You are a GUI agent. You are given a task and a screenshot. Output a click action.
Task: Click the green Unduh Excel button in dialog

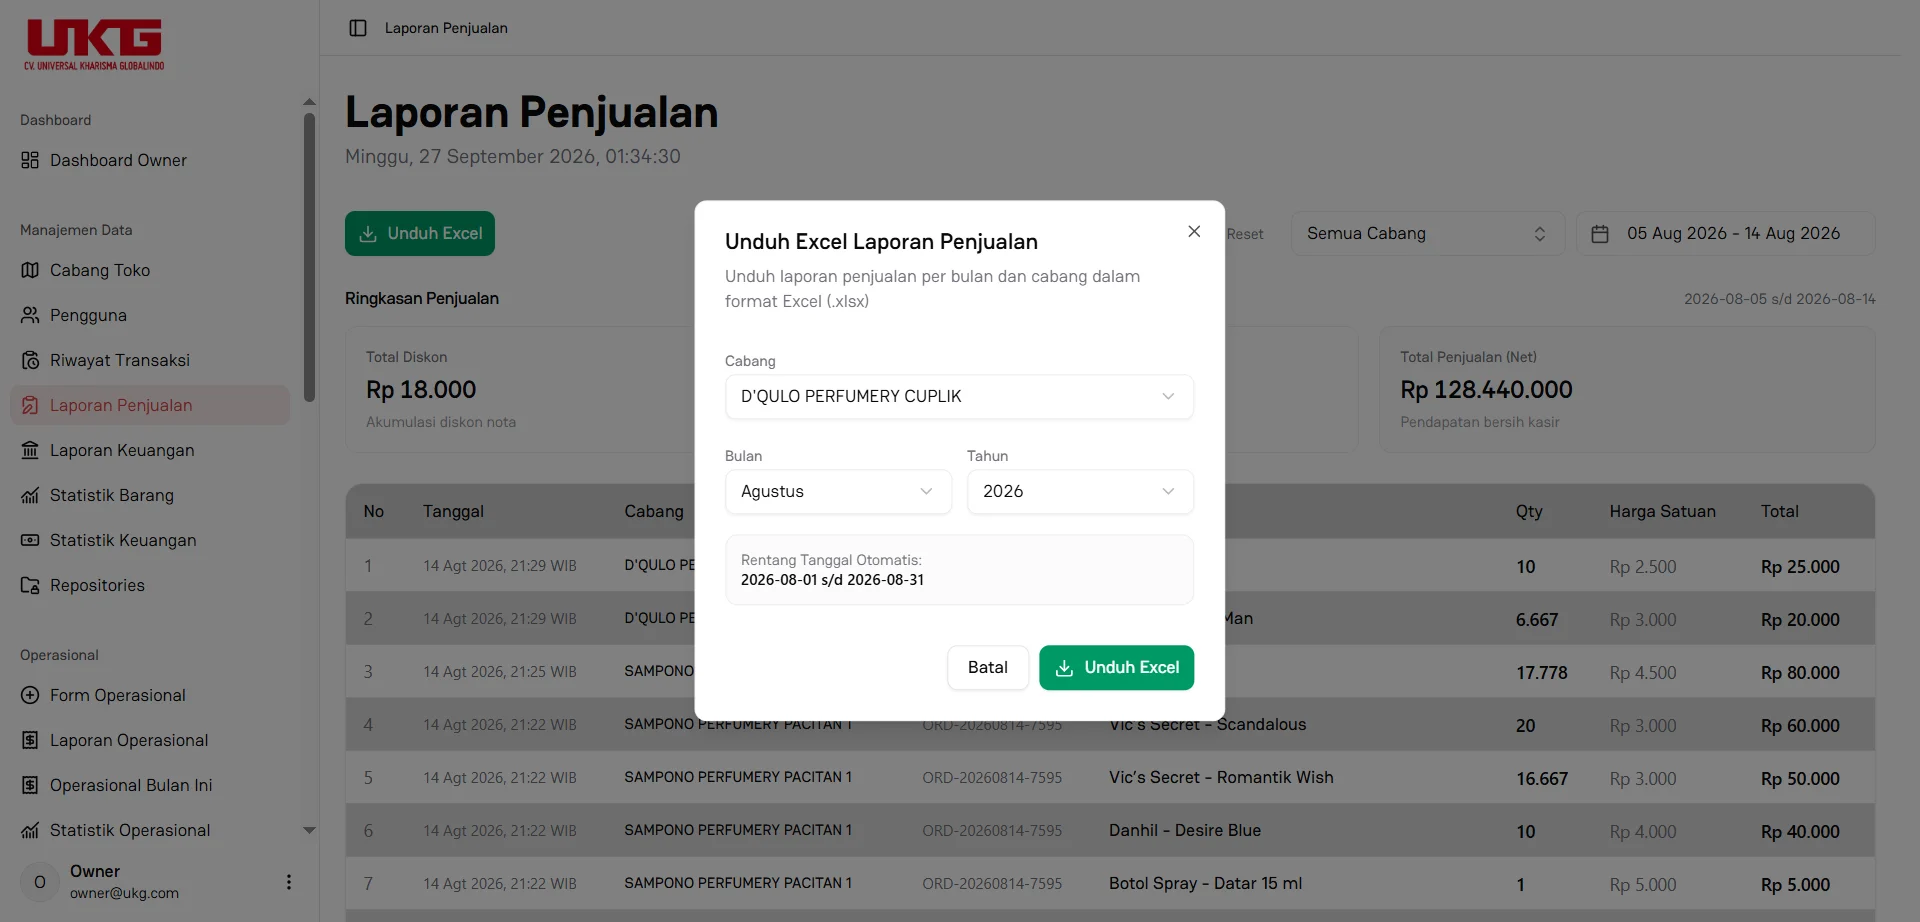click(1116, 667)
